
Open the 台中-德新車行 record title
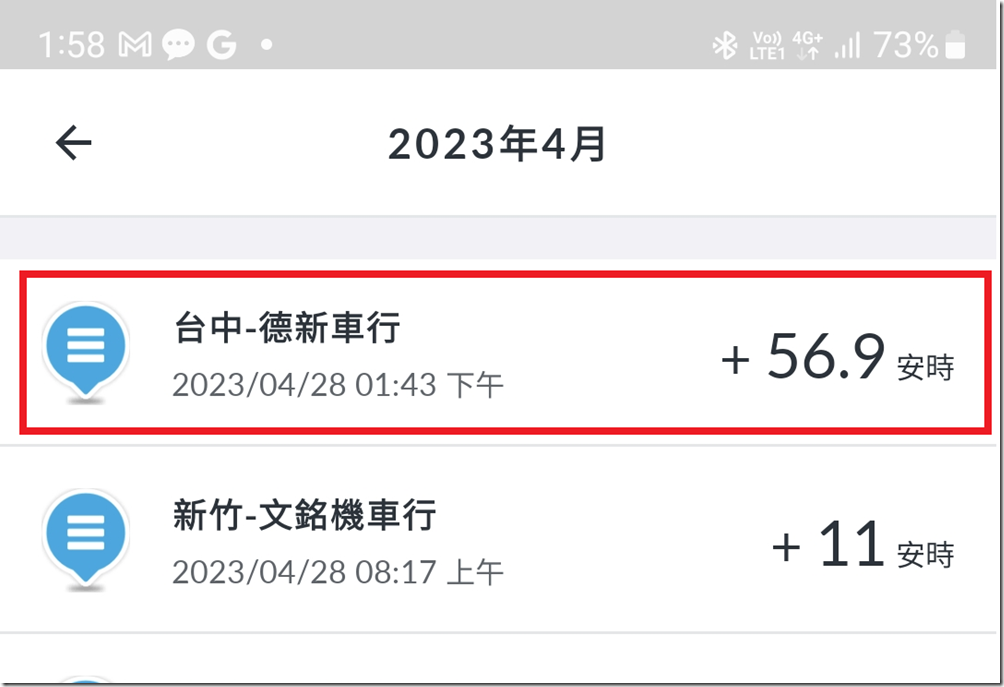coord(287,328)
